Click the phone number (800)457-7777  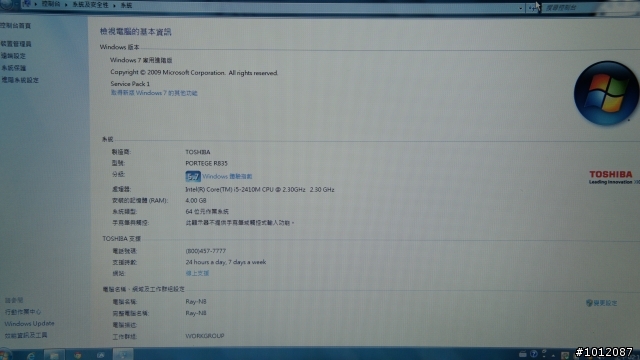(x=206, y=251)
